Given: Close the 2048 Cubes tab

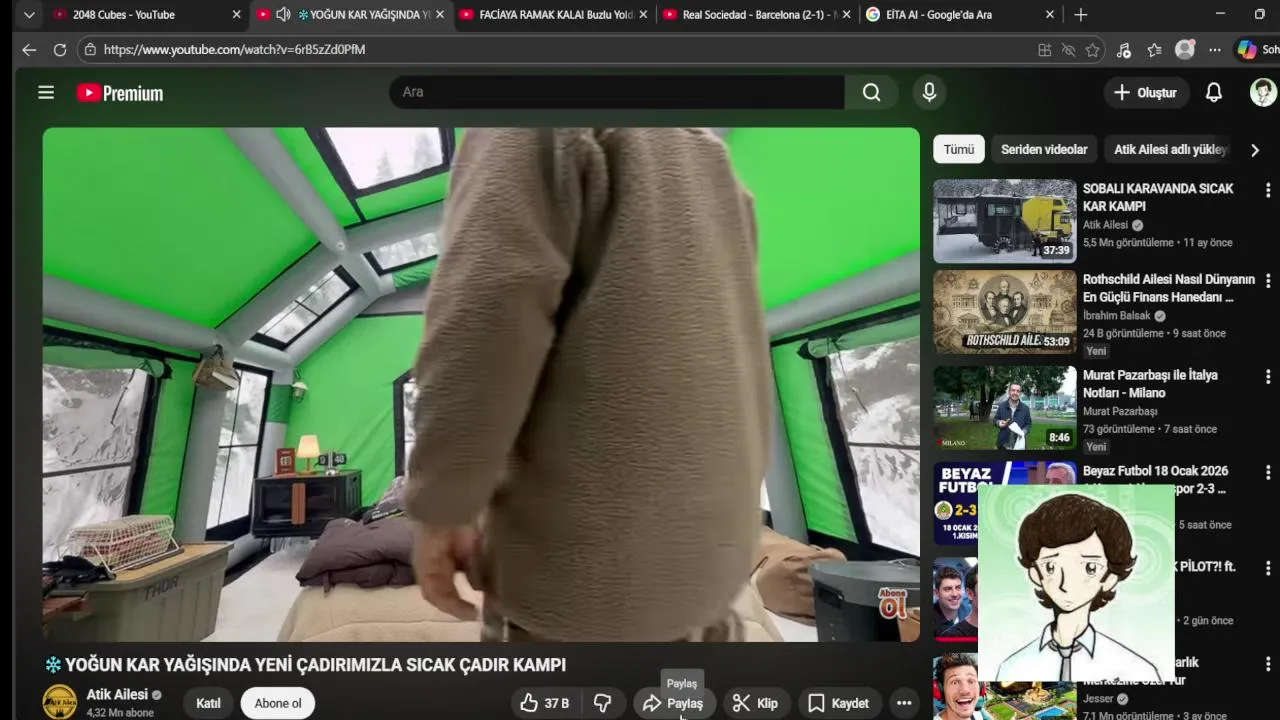Looking at the screenshot, I should click(236, 14).
